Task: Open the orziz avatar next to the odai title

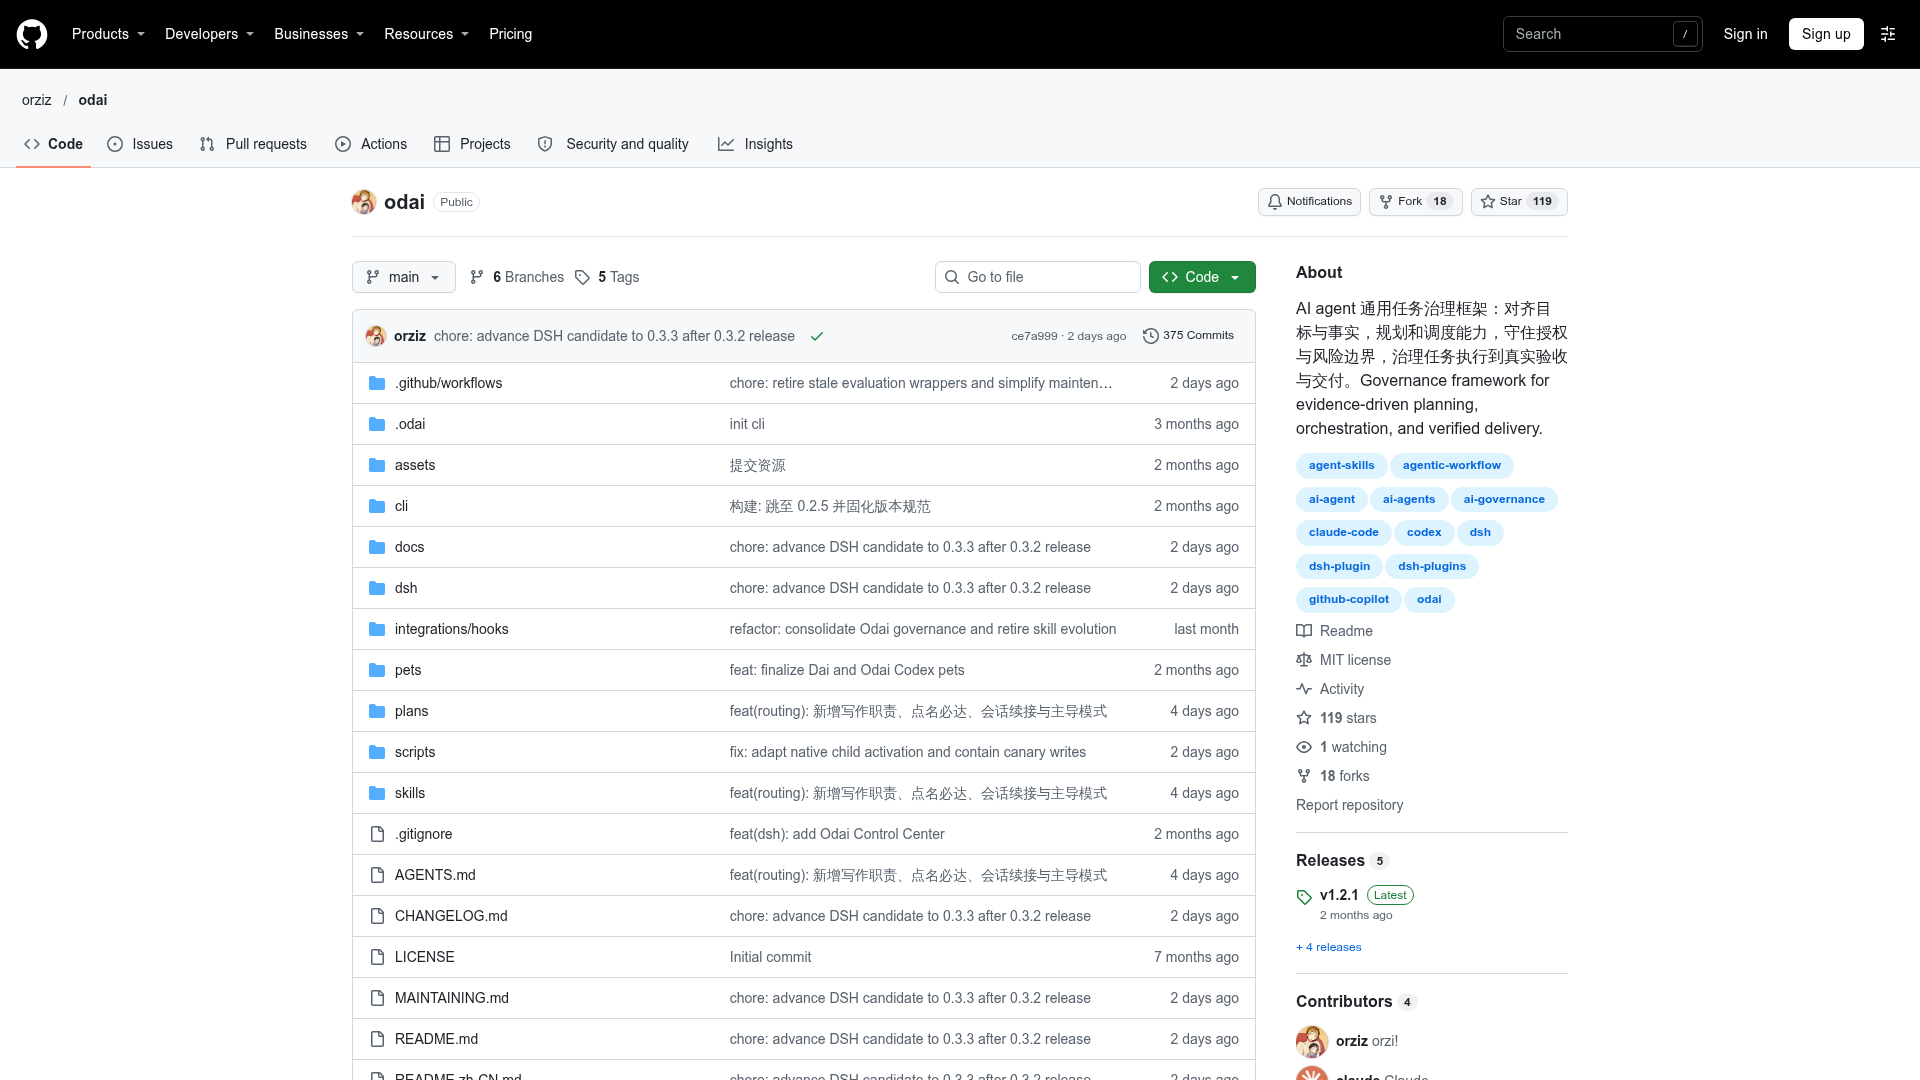Action: pos(364,202)
